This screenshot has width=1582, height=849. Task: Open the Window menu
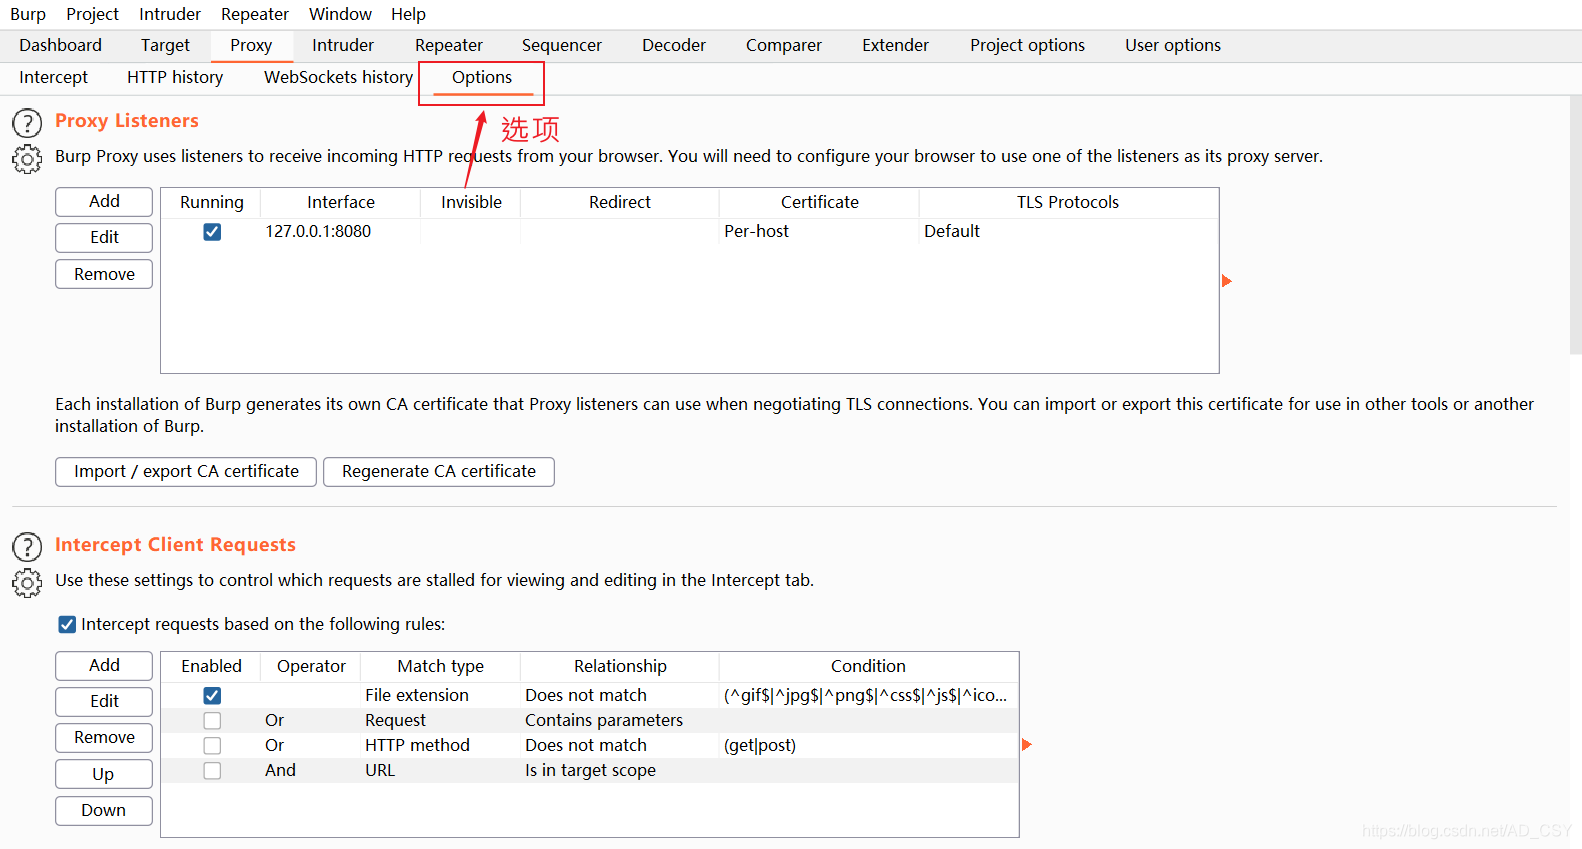[x=340, y=14]
